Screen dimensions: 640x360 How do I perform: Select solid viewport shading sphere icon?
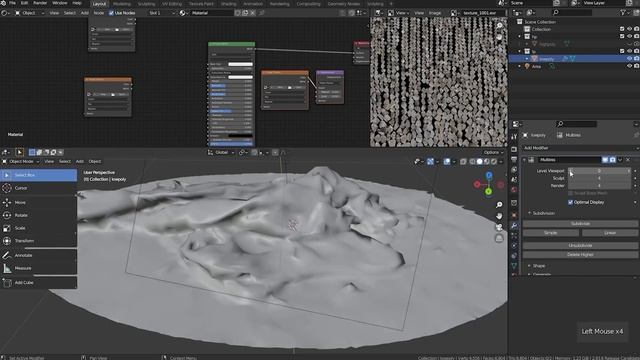[x=480, y=162]
